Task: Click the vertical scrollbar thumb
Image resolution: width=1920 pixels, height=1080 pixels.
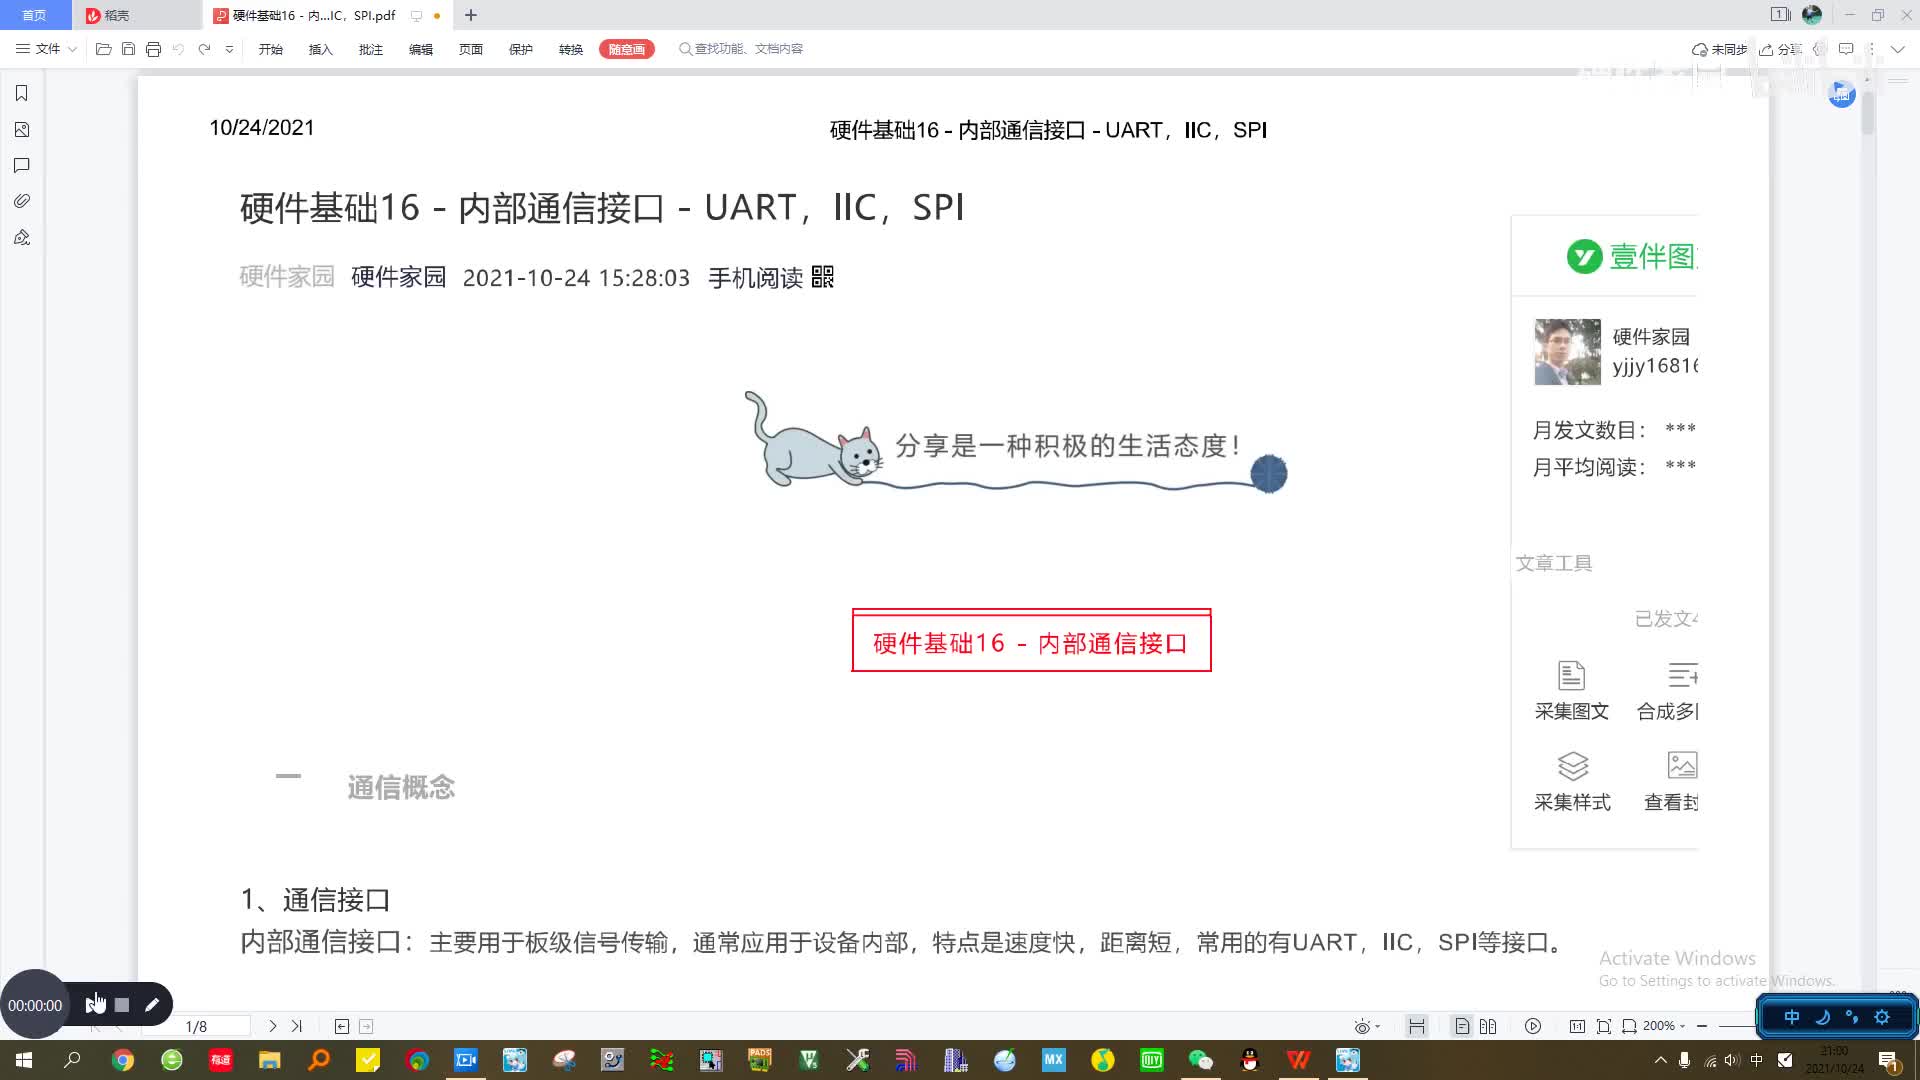Action: [x=1867, y=113]
